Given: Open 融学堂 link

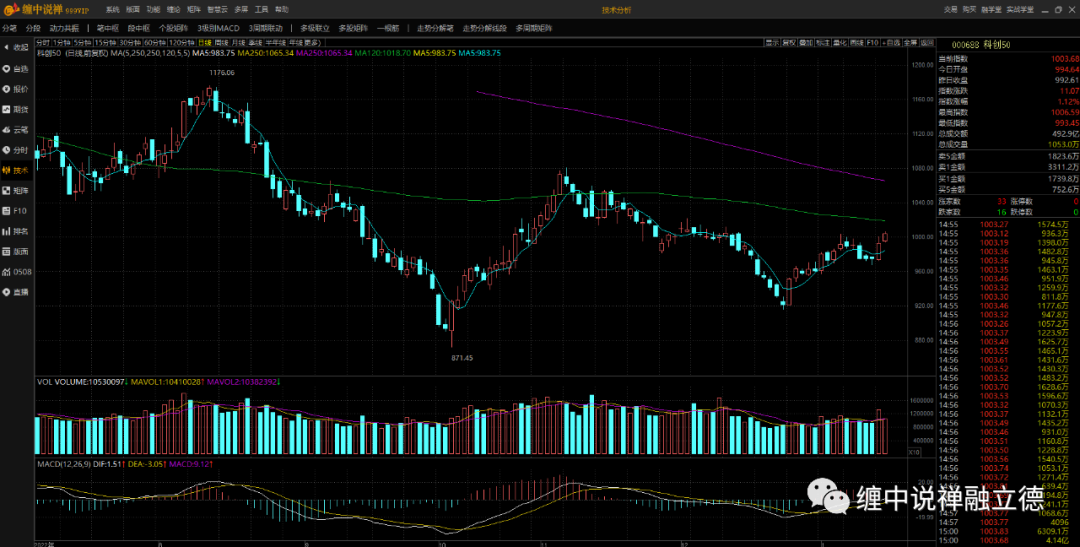Looking at the screenshot, I should (x=991, y=10).
